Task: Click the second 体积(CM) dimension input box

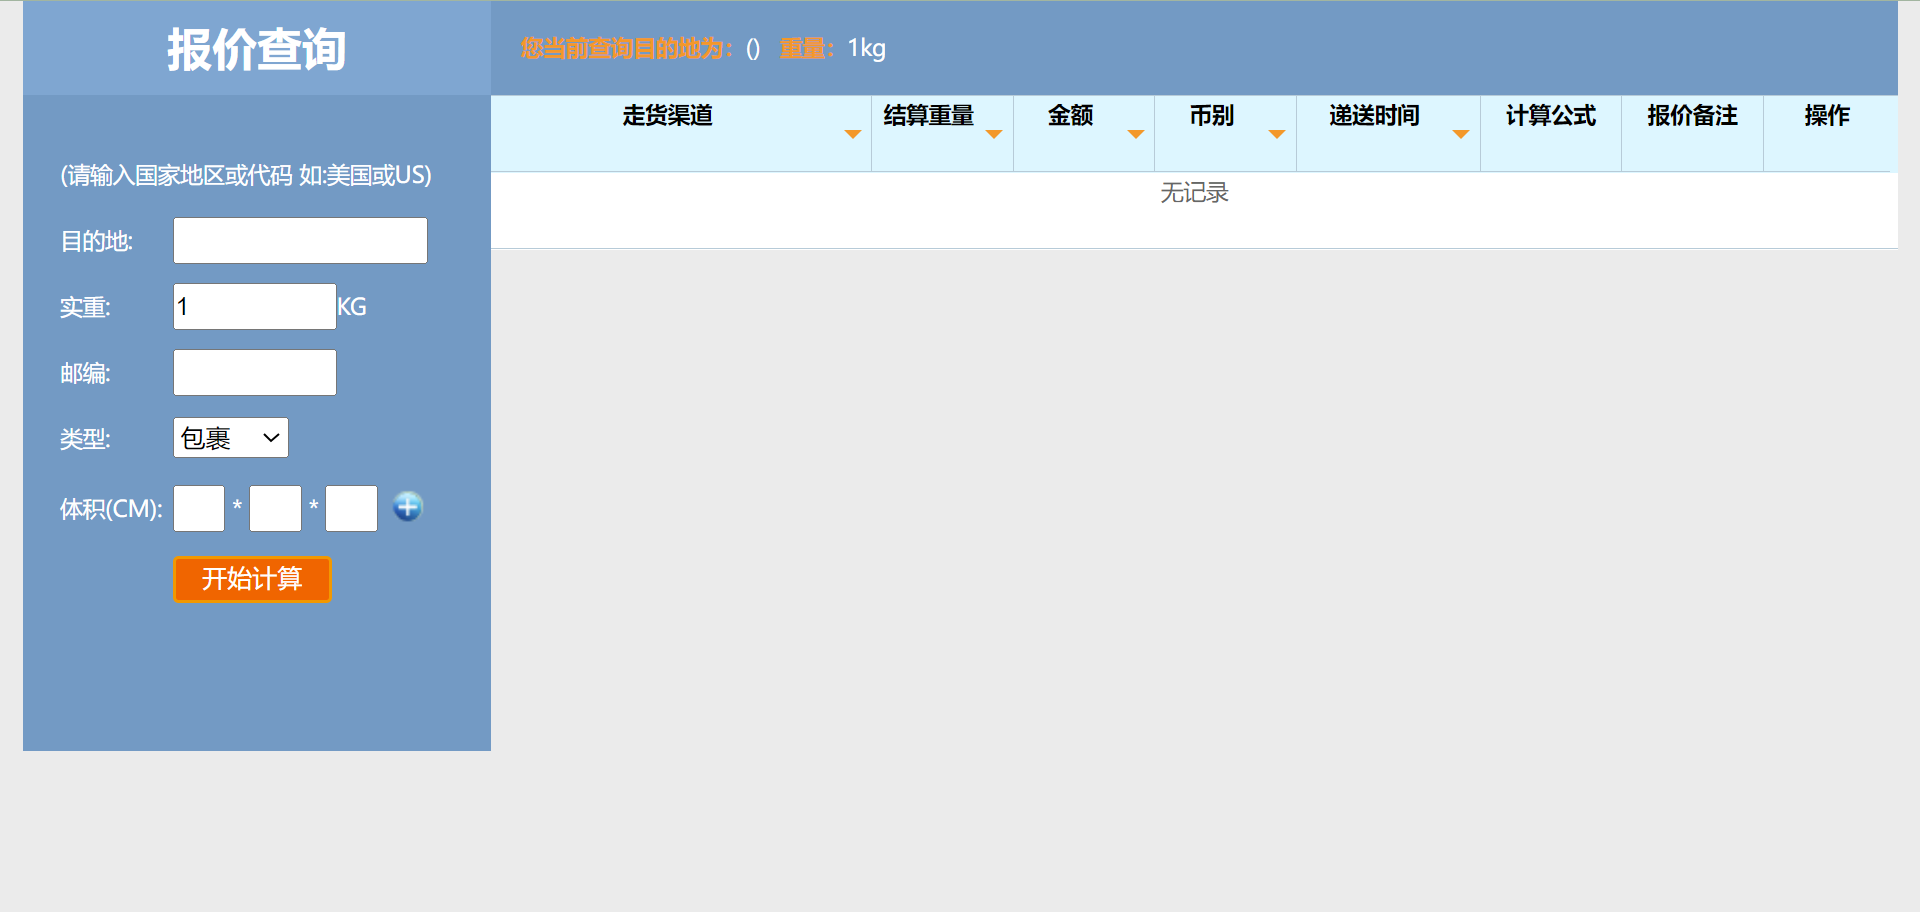Action: [x=275, y=508]
